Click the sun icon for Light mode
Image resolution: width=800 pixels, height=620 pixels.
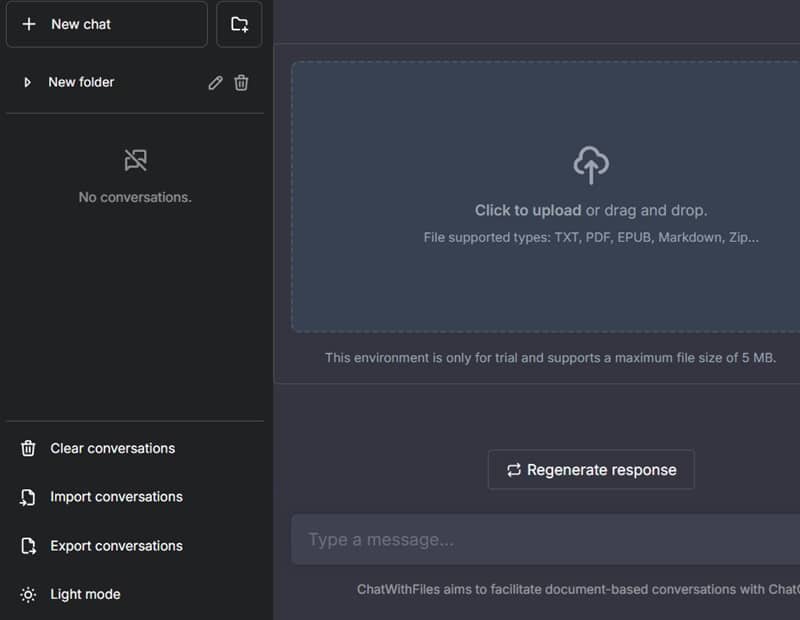coord(28,595)
